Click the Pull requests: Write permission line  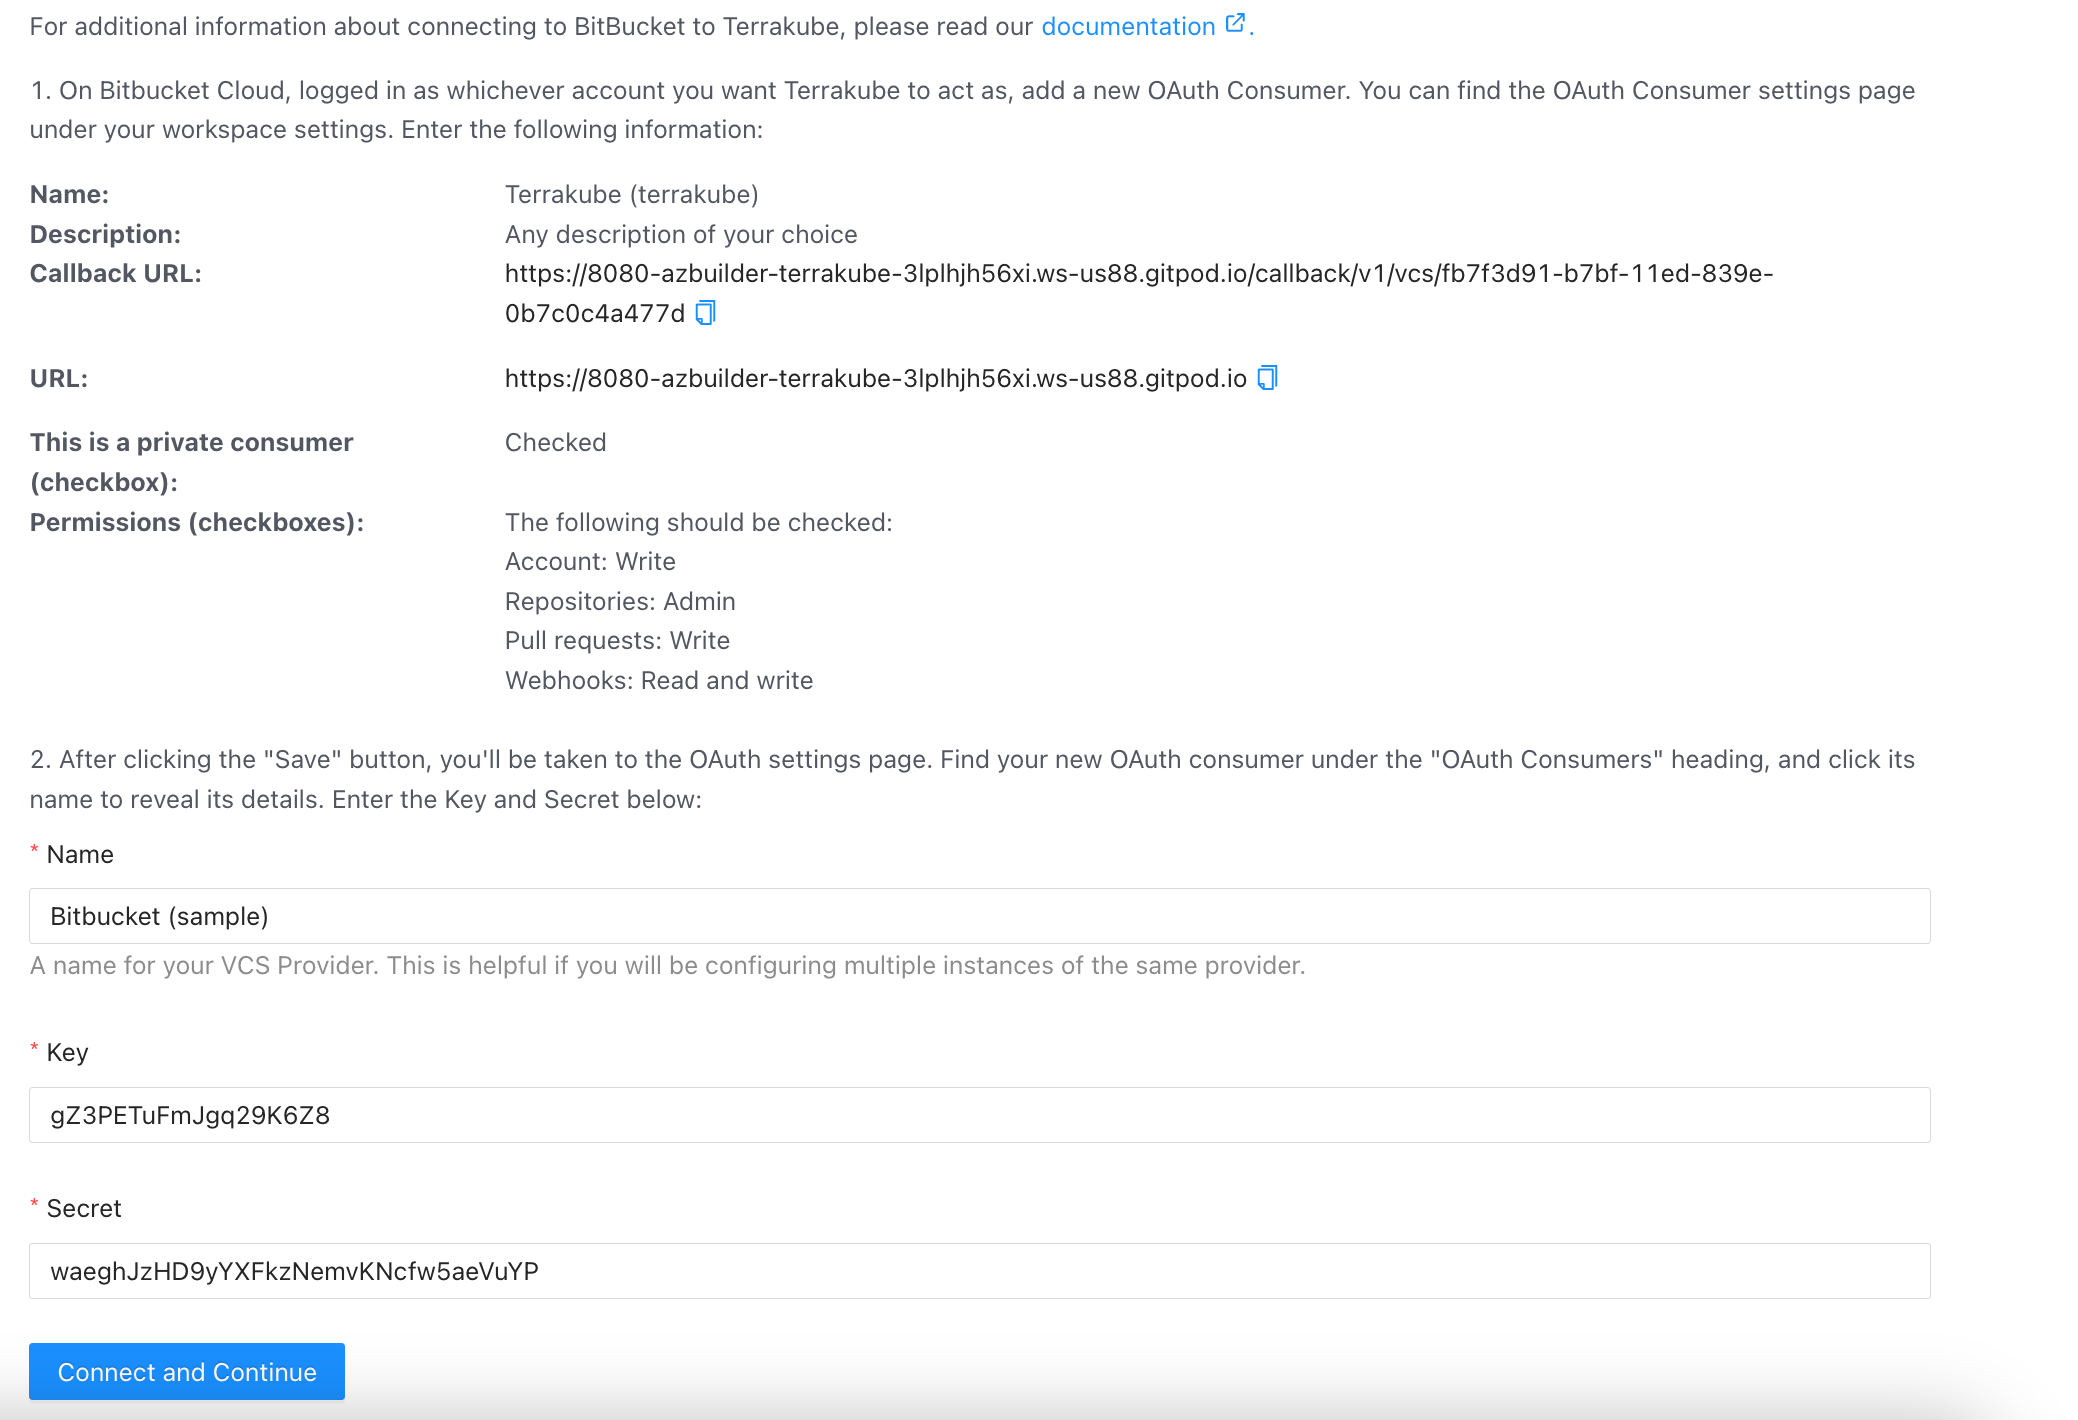click(617, 641)
